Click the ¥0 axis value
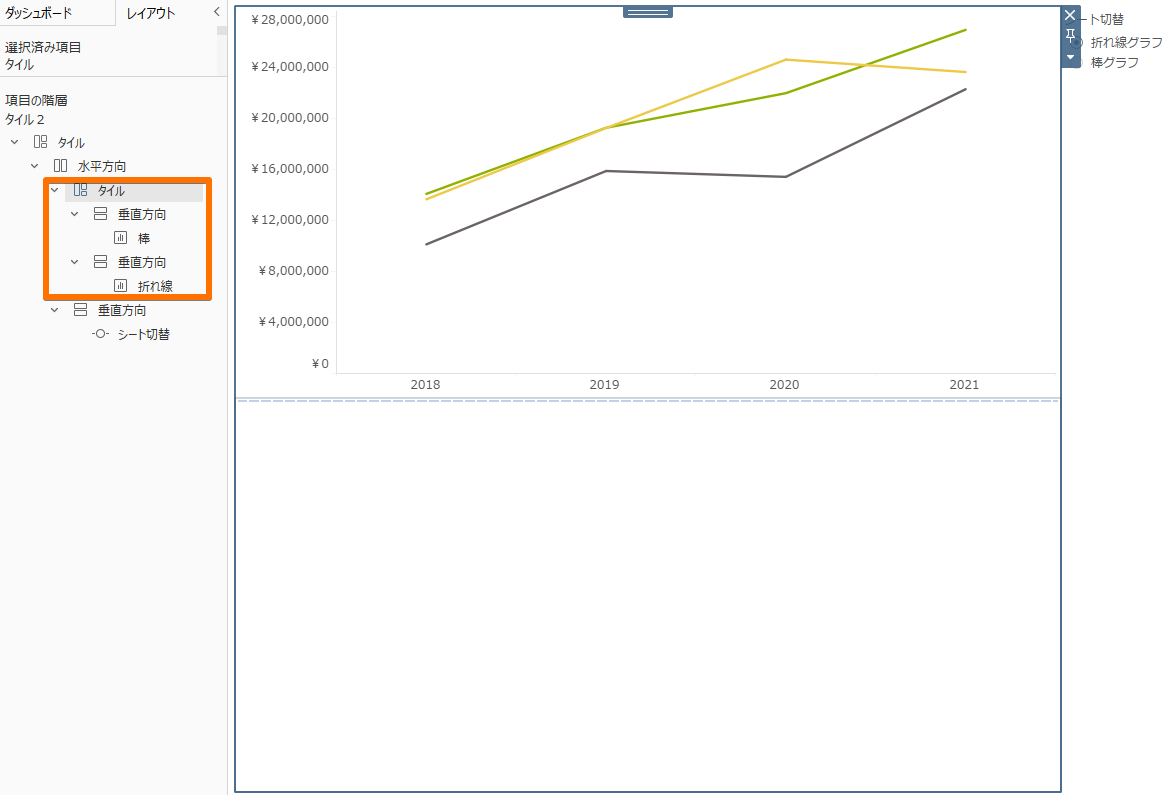 [x=320, y=364]
